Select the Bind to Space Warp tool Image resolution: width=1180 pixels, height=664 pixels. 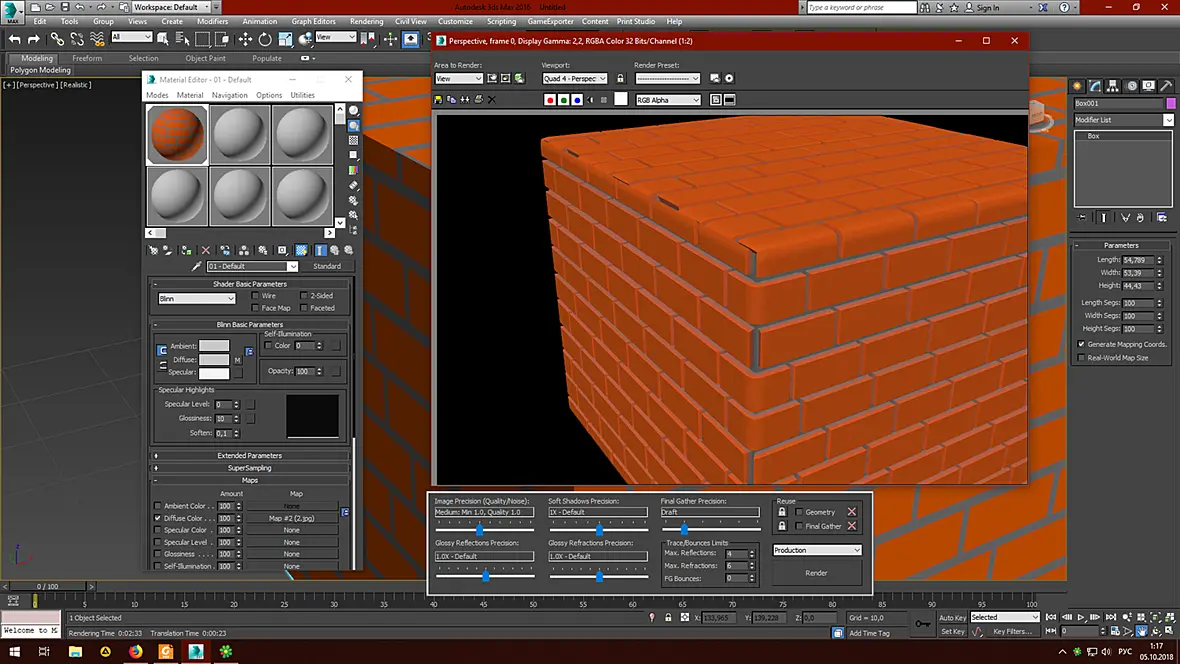tap(97, 39)
